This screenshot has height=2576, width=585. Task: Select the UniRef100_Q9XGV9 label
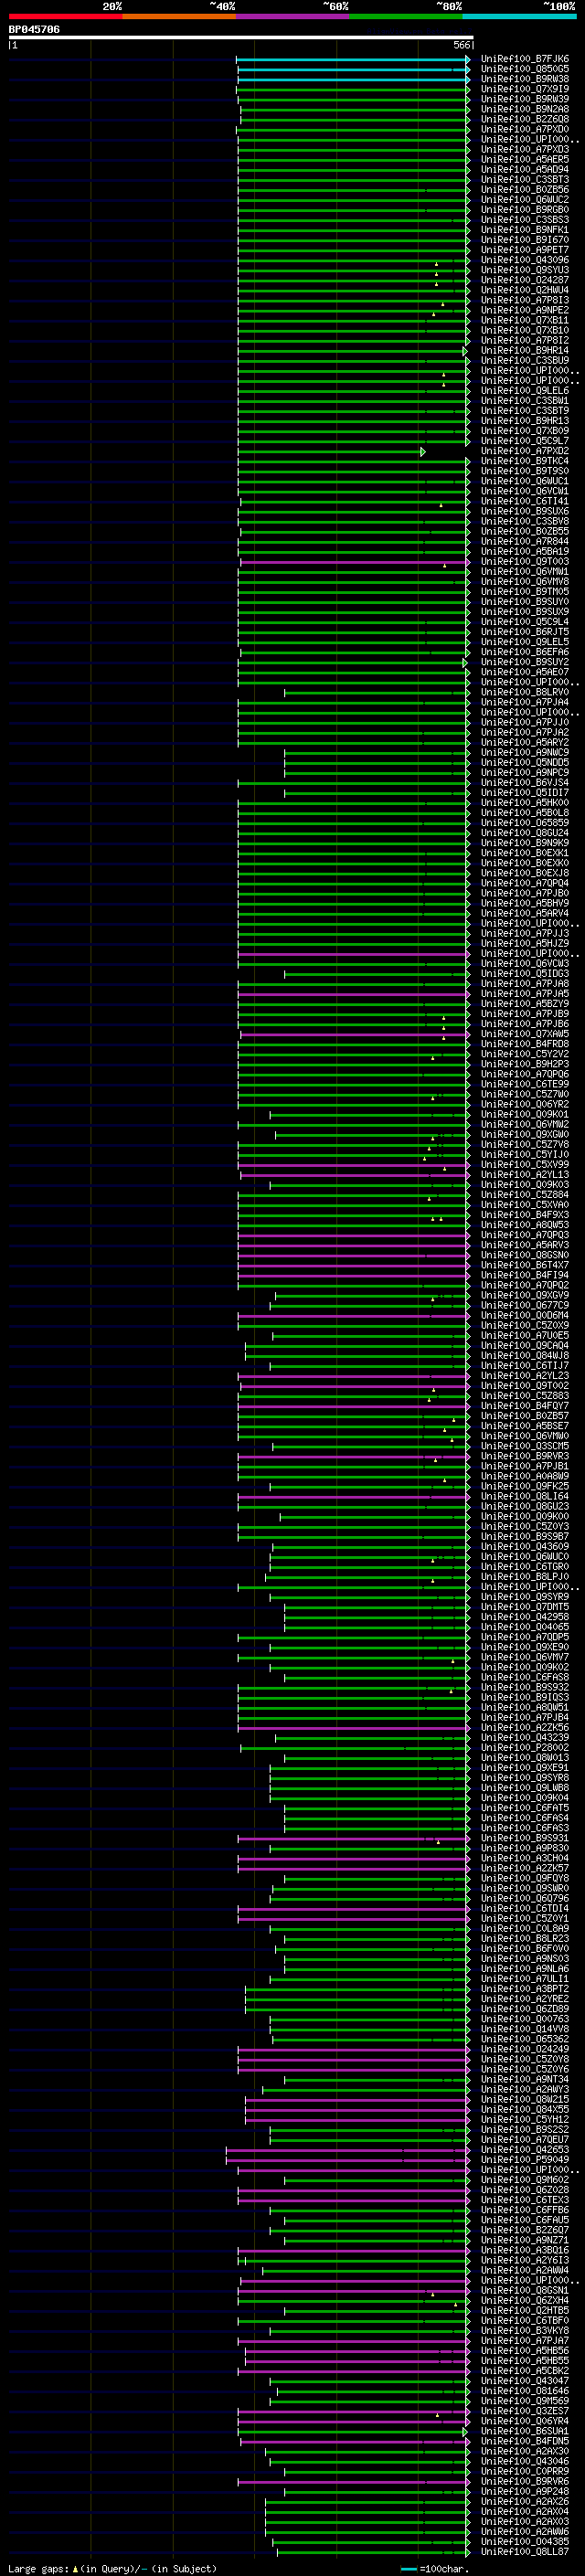tap(525, 1295)
